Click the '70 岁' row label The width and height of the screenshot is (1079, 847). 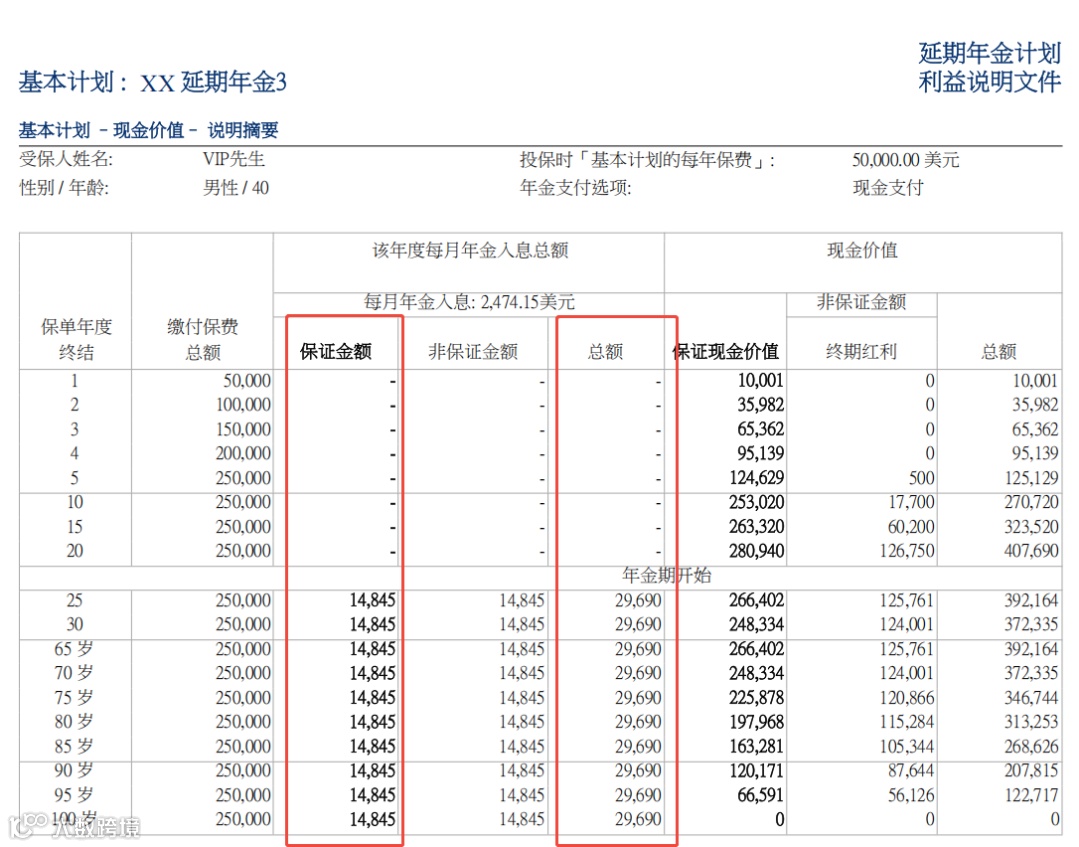pos(74,673)
